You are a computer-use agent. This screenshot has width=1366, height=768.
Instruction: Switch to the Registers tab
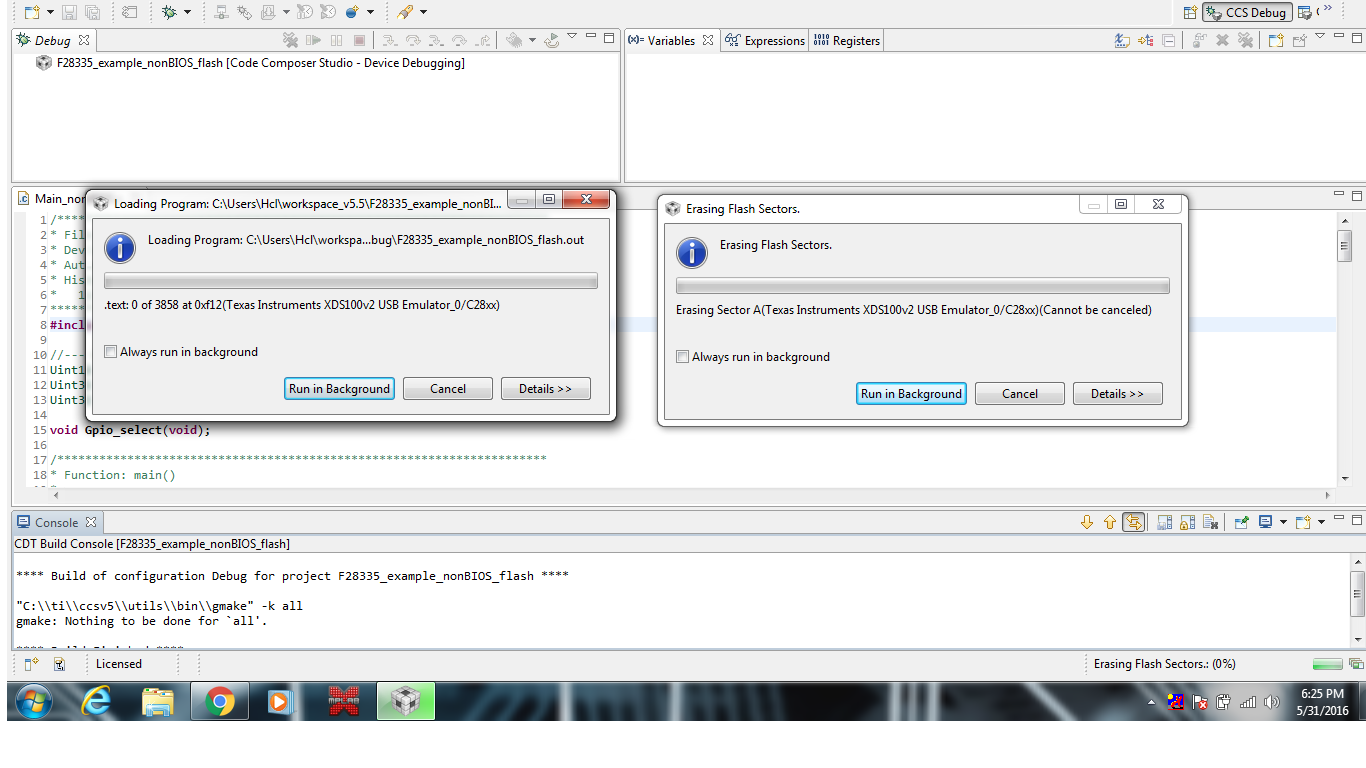point(846,41)
